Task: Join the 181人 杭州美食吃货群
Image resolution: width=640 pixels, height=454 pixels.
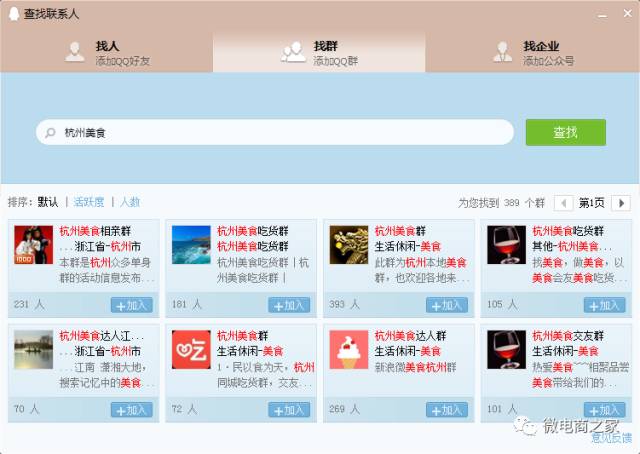Action: point(289,305)
